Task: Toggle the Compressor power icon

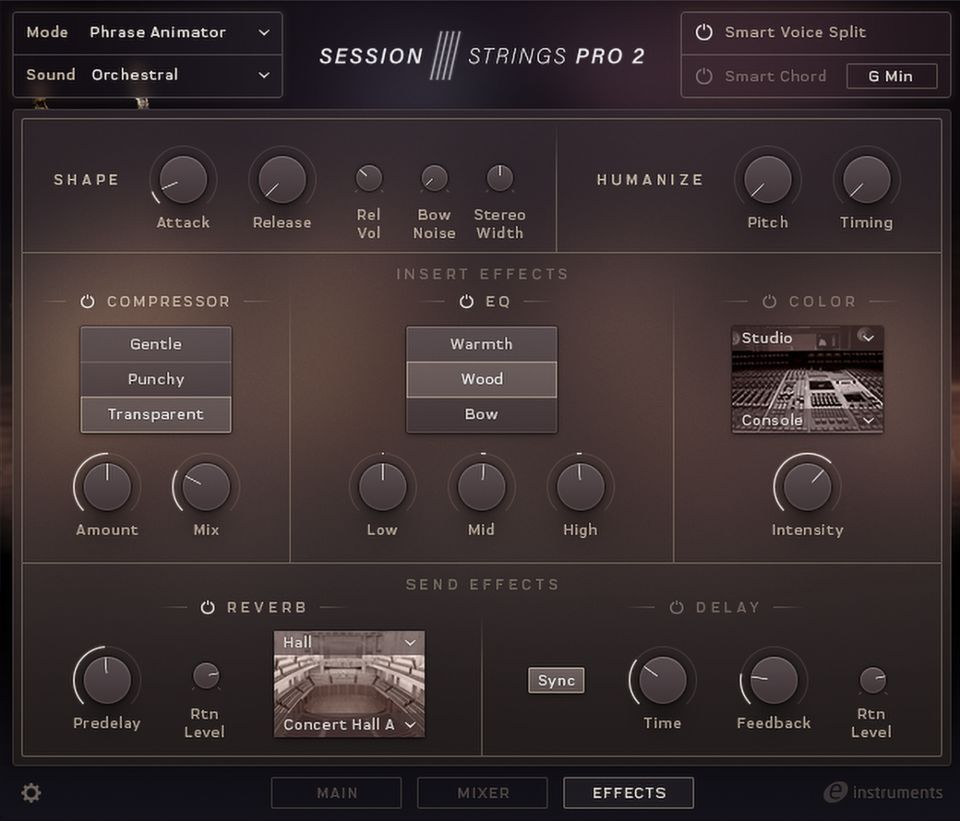Action: (87, 302)
